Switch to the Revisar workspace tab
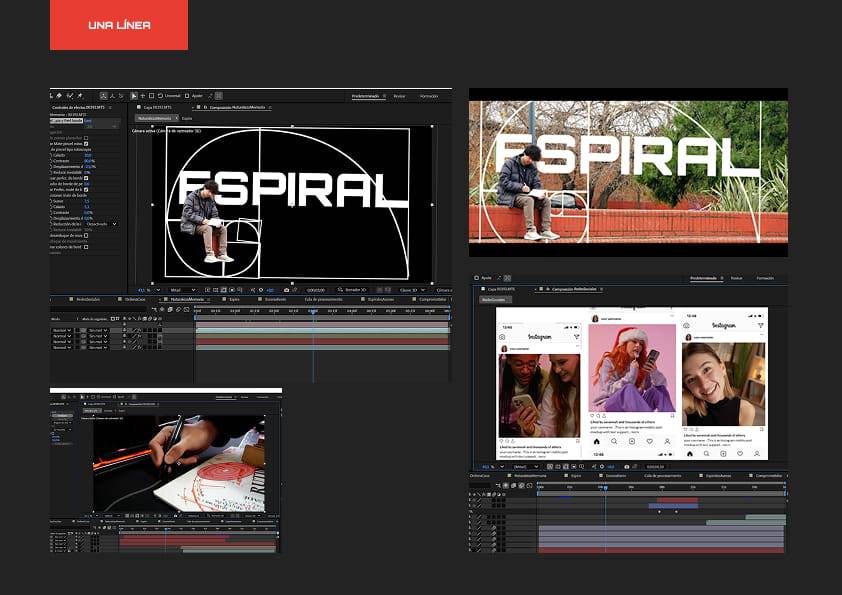This screenshot has width=842, height=595. point(399,96)
